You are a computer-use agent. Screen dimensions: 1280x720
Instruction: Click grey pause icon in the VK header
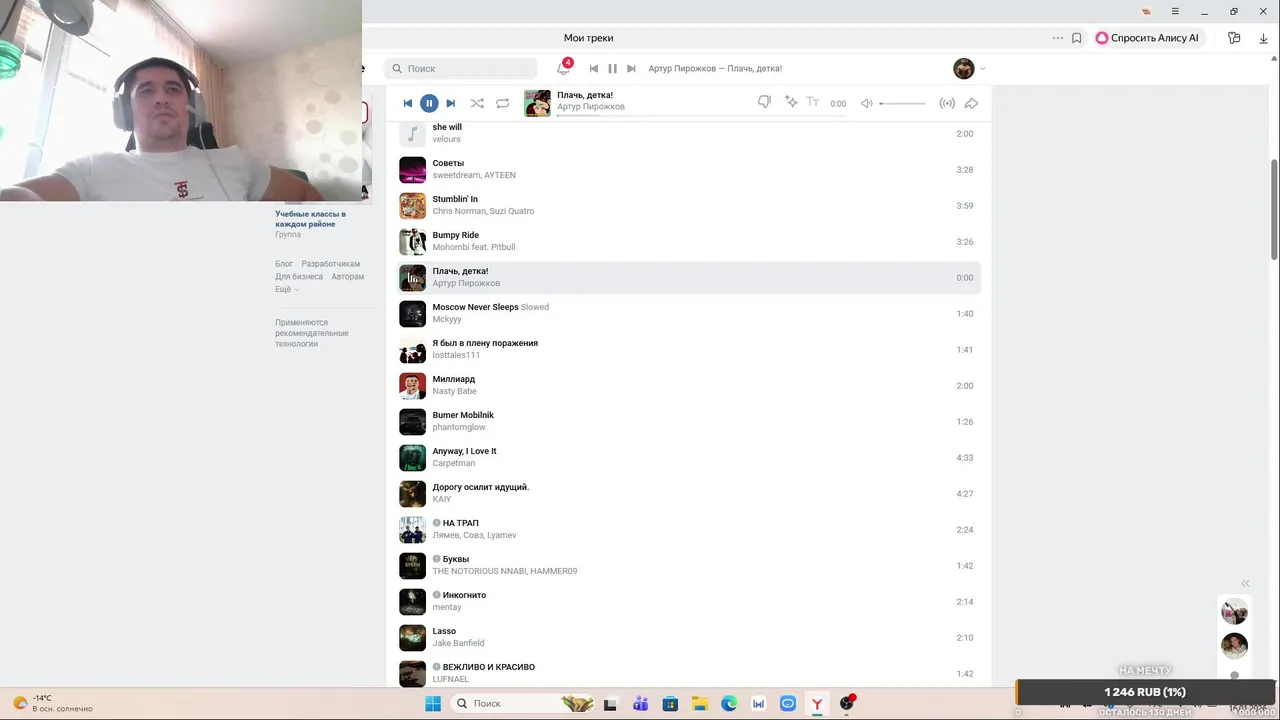[613, 68]
